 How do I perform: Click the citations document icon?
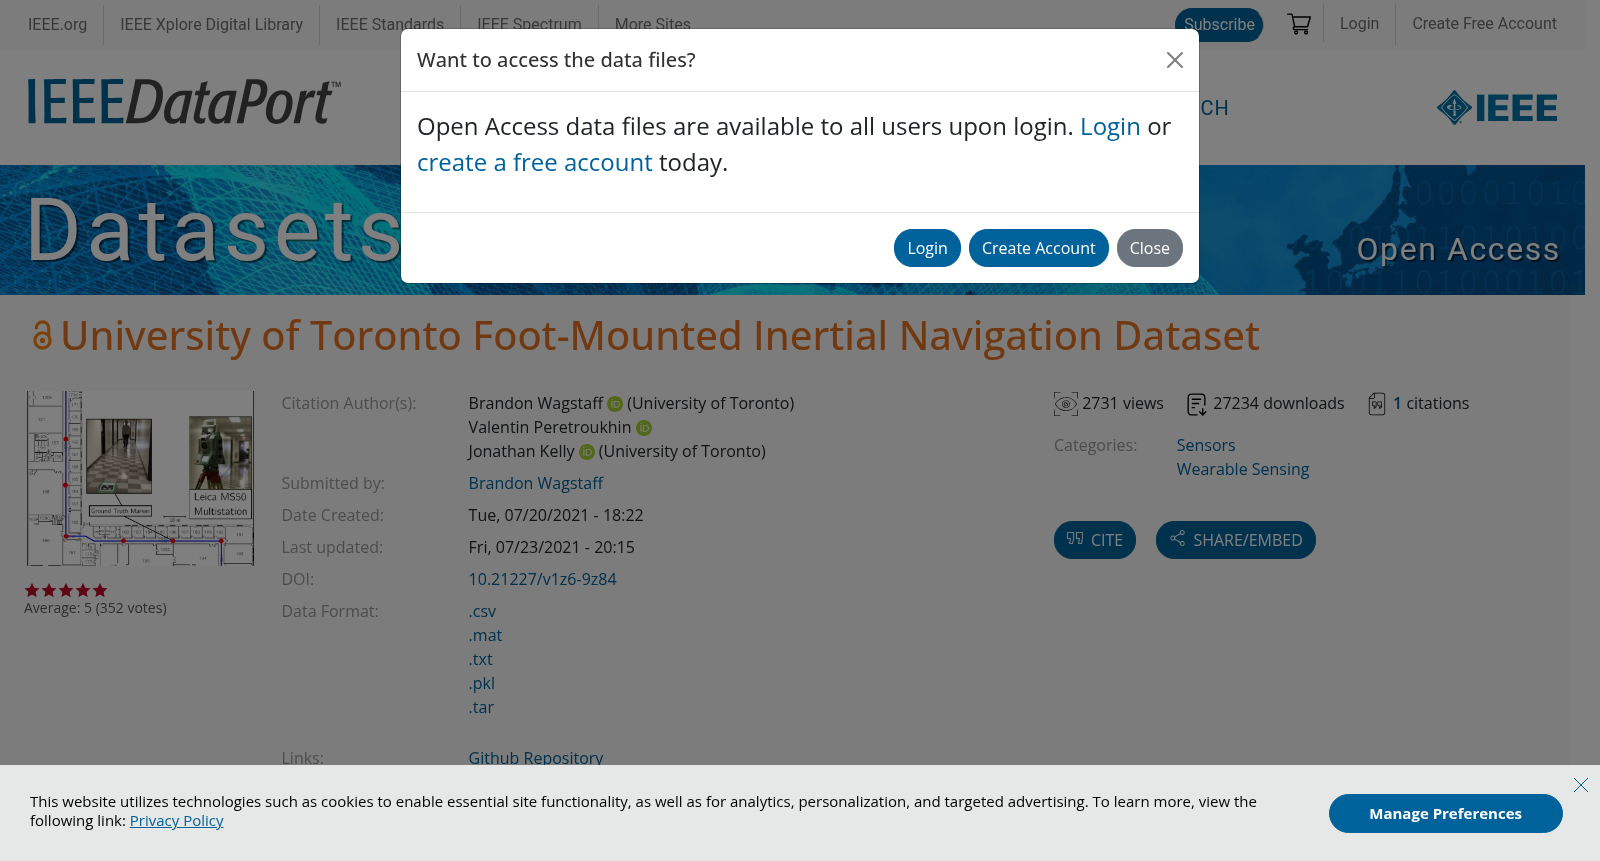[1377, 404]
